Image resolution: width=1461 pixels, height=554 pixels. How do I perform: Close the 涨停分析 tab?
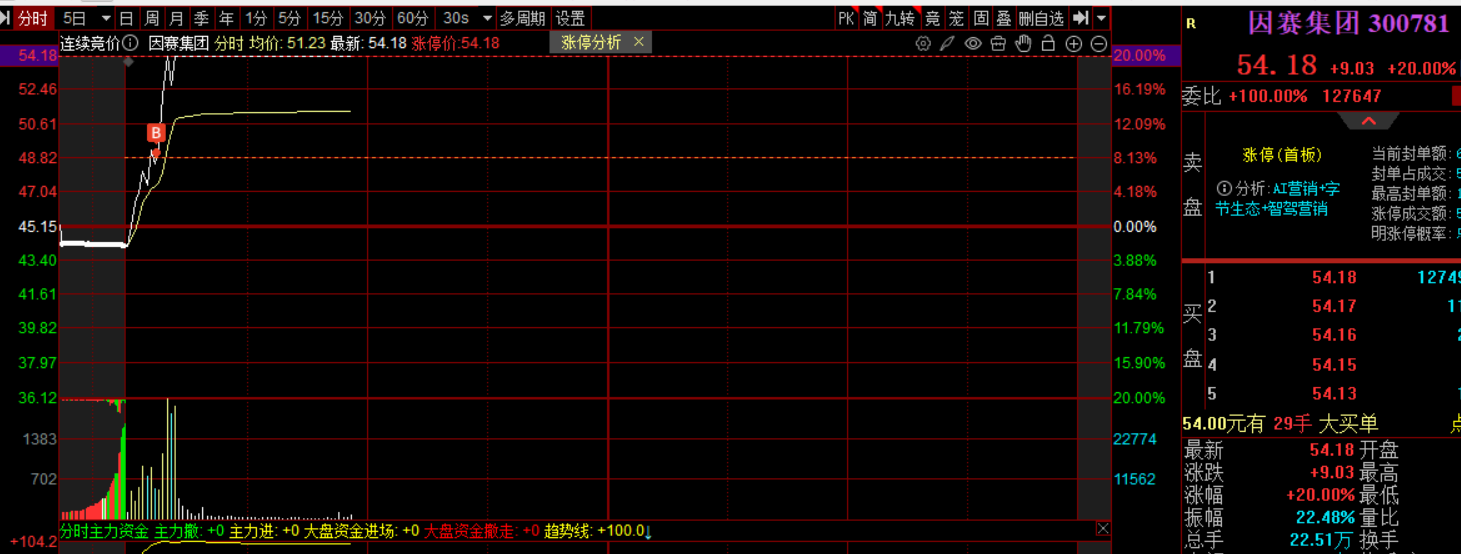pyautogui.click(x=639, y=42)
